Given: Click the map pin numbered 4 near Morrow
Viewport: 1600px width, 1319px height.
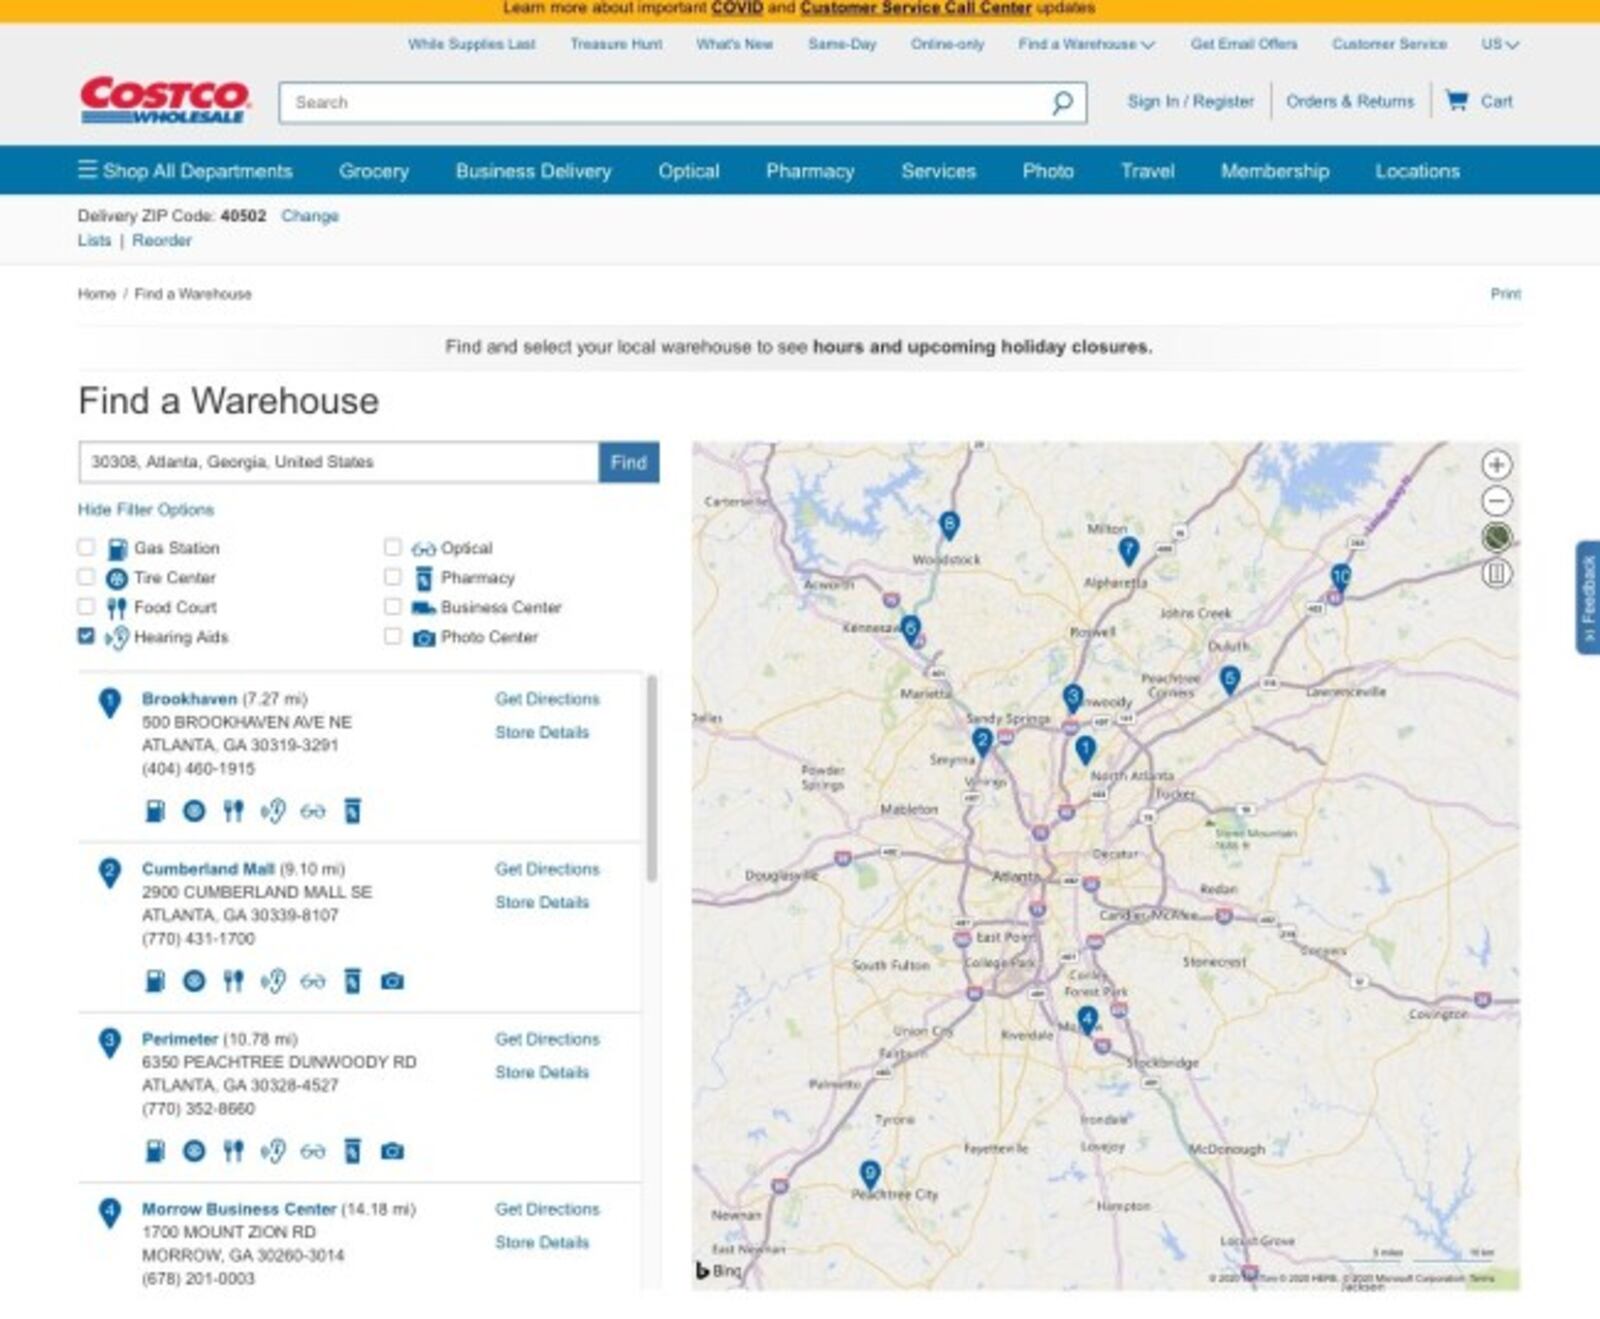Looking at the screenshot, I should [1087, 1021].
